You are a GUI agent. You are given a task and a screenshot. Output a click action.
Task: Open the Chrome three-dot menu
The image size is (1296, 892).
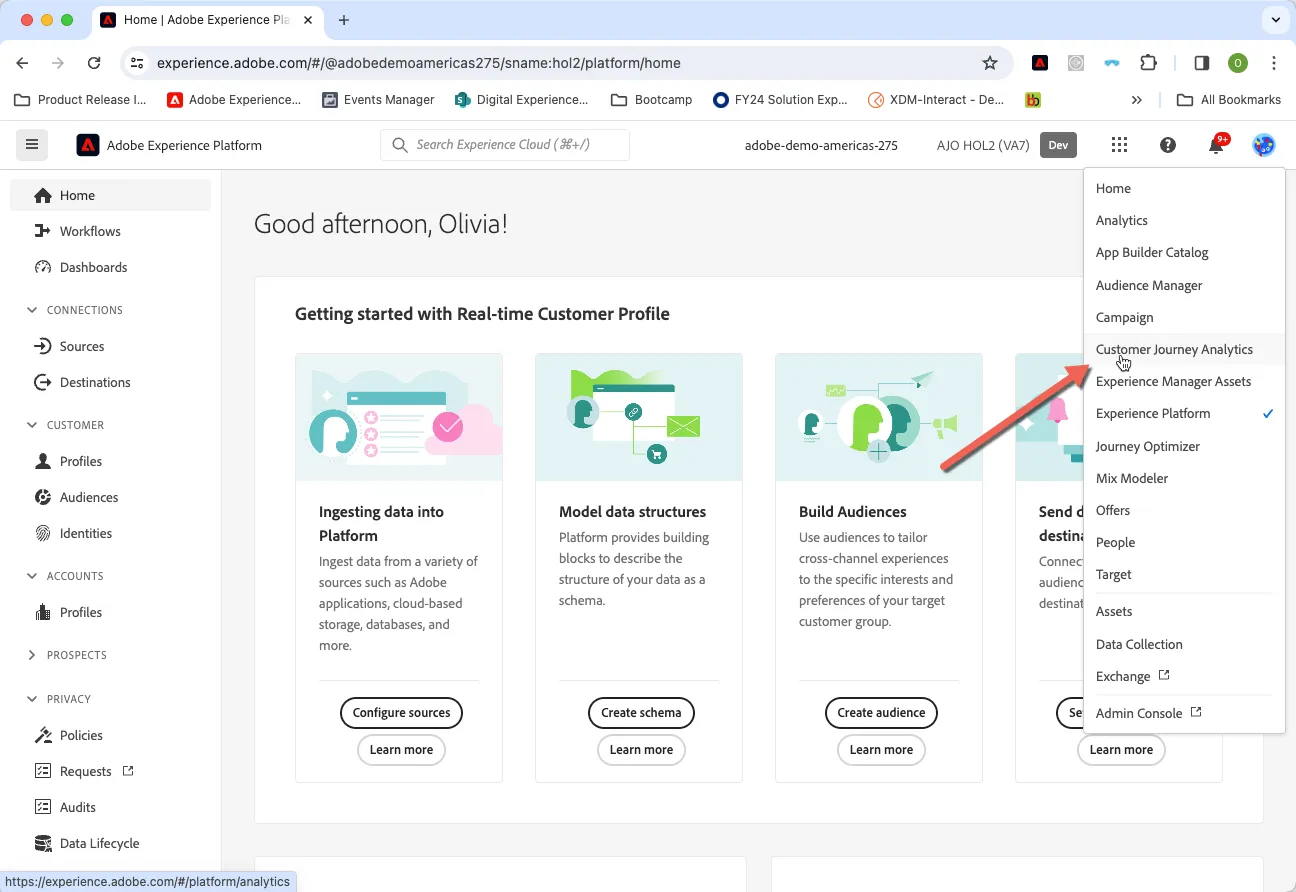tap(1274, 63)
